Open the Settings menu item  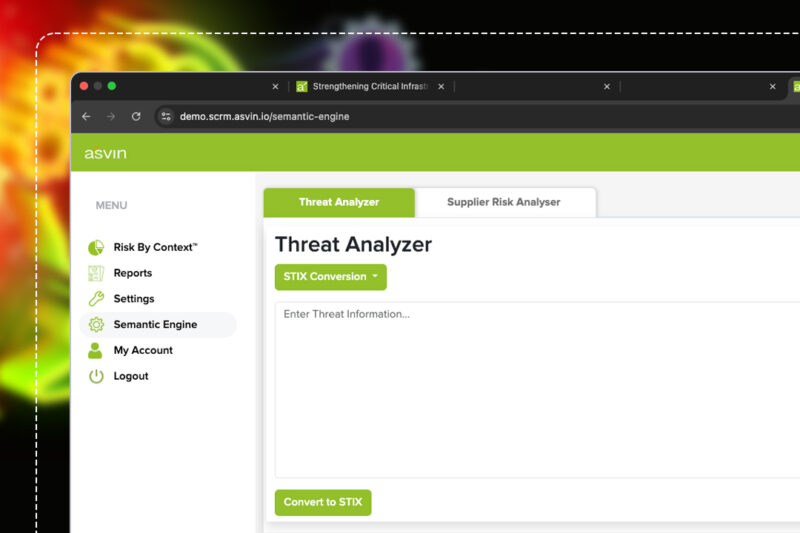pyautogui.click(x=134, y=299)
